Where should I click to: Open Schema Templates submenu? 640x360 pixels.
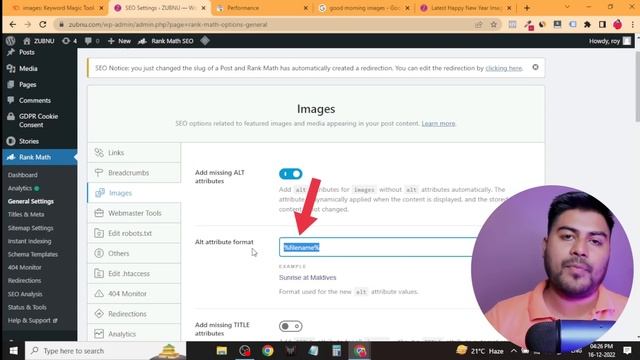click(x=33, y=254)
